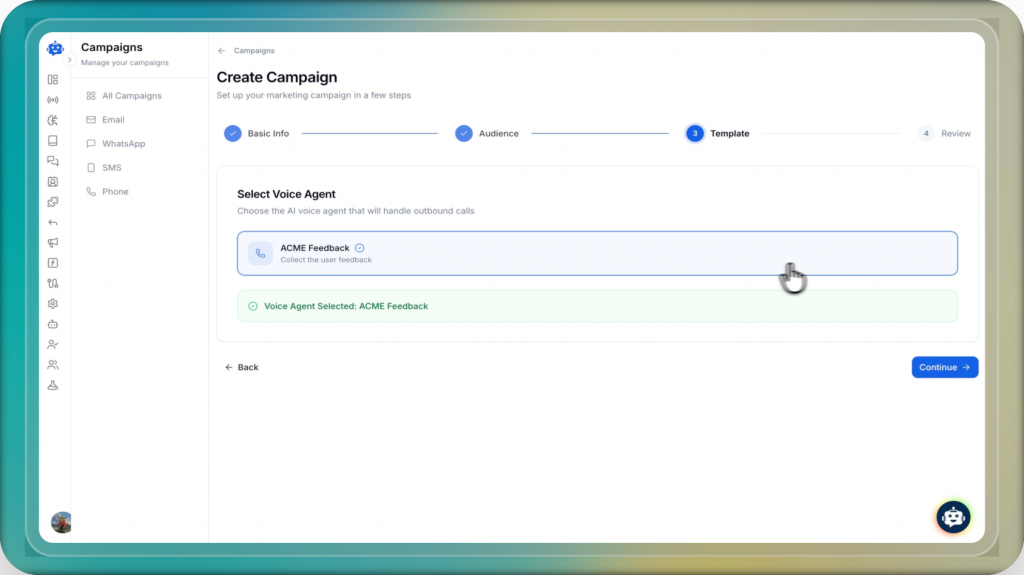
Task: Open the dashboard layout icon in sidebar
Action: coord(53,79)
